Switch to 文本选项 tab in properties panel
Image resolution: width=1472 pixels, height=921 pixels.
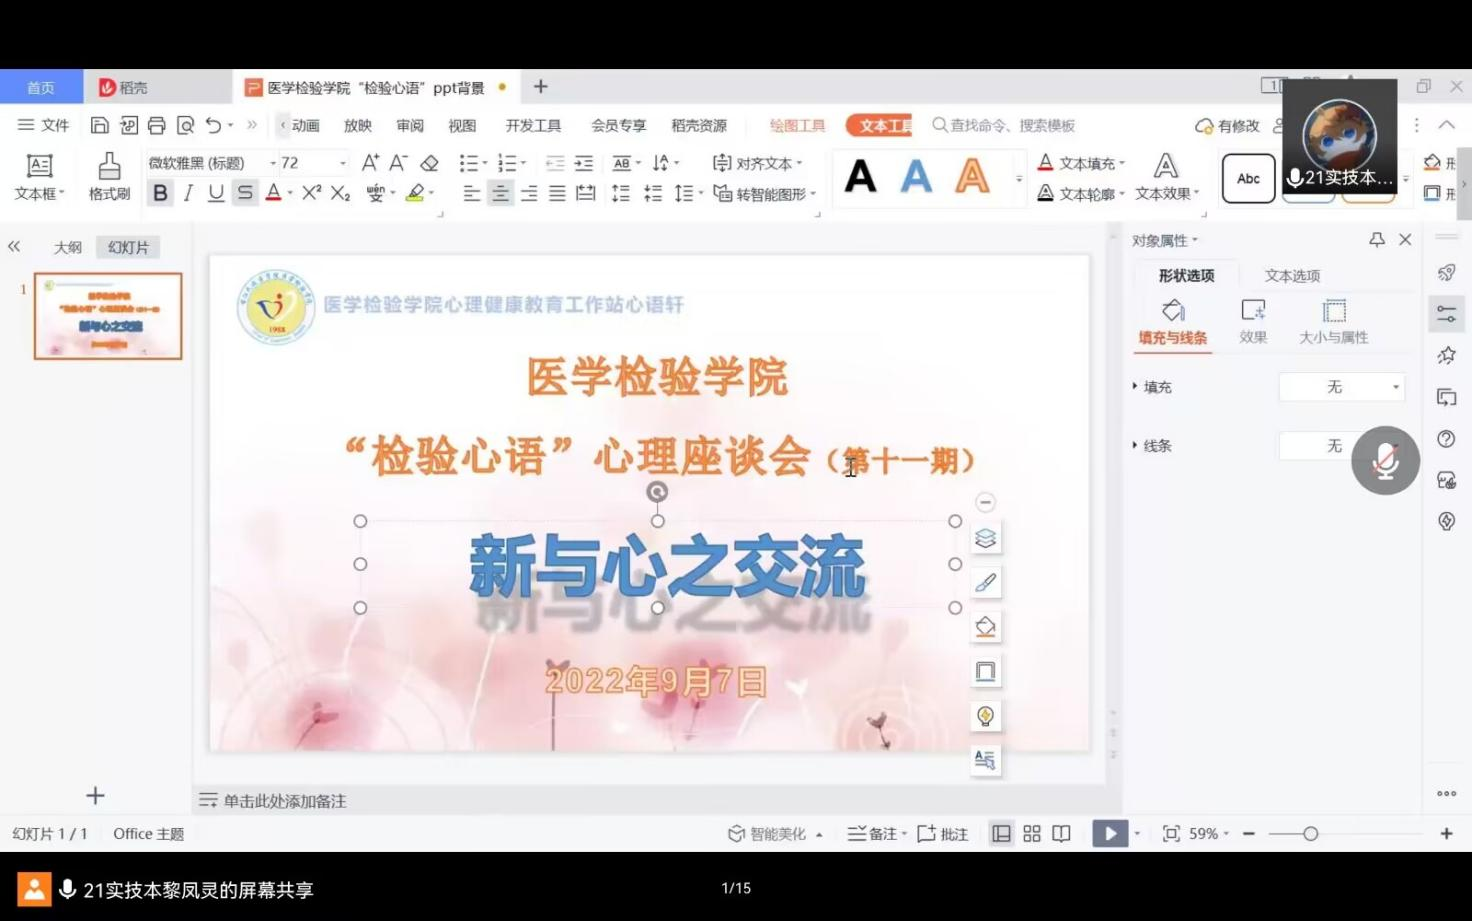pos(1292,275)
